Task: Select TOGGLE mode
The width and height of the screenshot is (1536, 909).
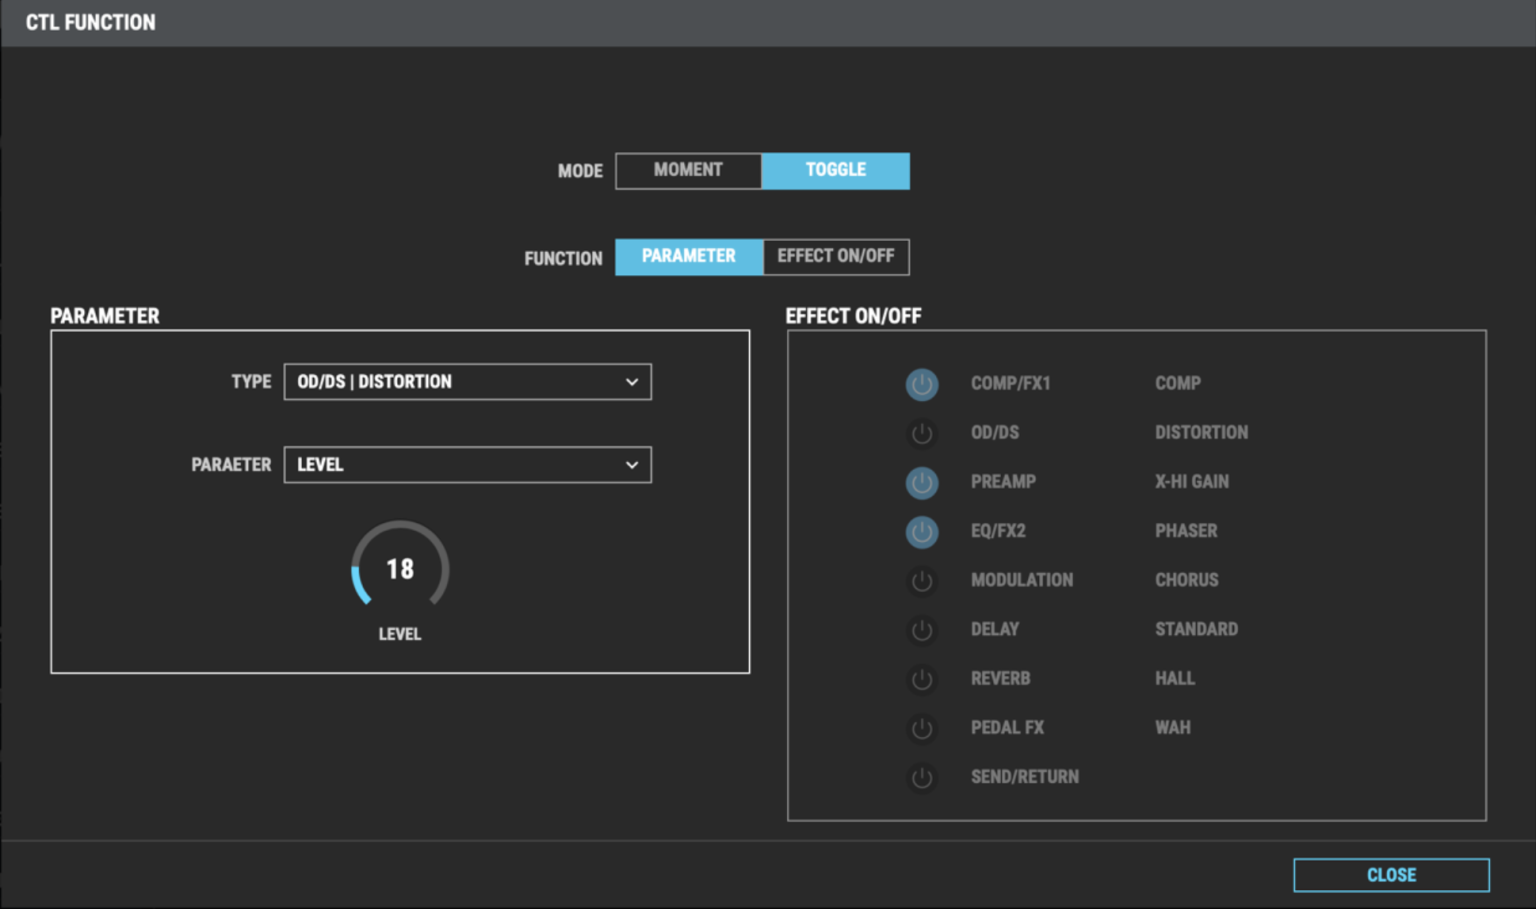Action: [835, 170]
